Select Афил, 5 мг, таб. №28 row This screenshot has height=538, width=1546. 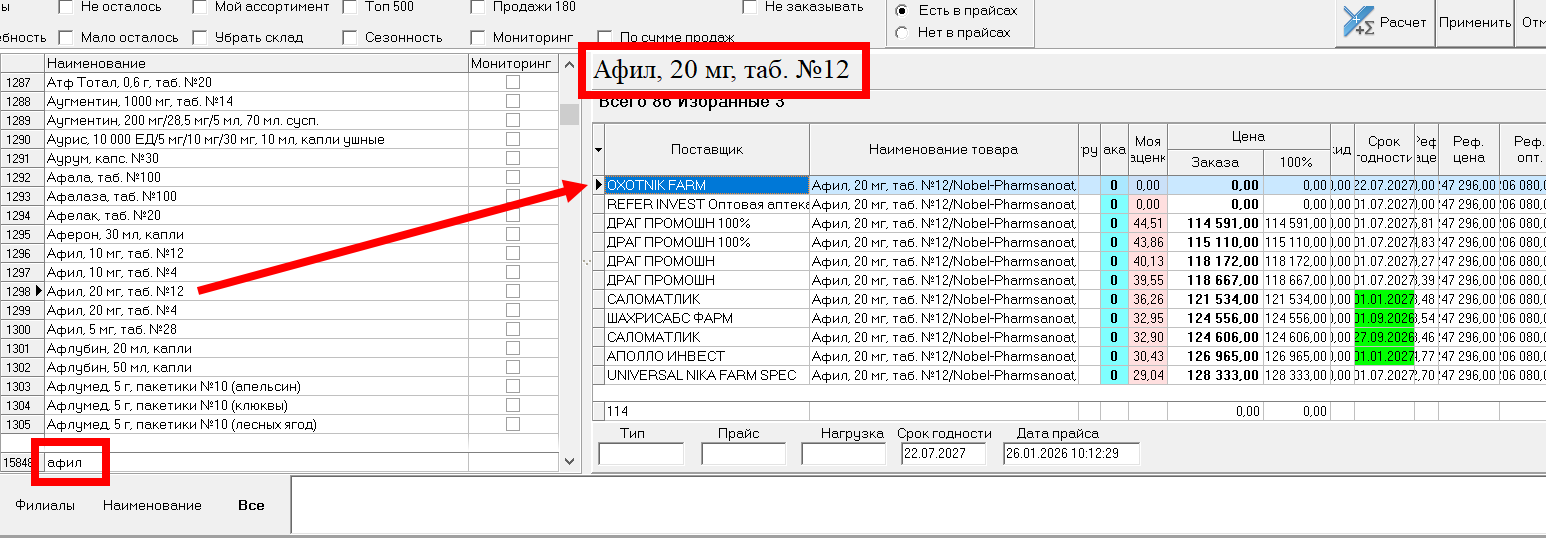[256, 329]
